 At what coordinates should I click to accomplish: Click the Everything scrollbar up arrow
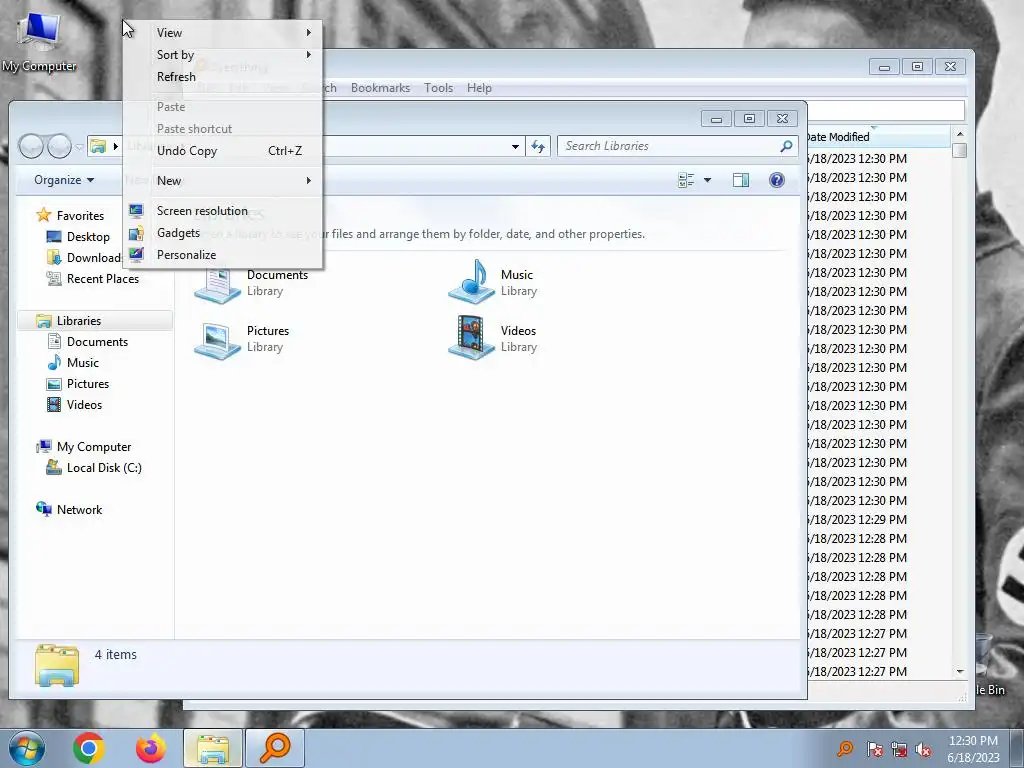click(959, 134)
